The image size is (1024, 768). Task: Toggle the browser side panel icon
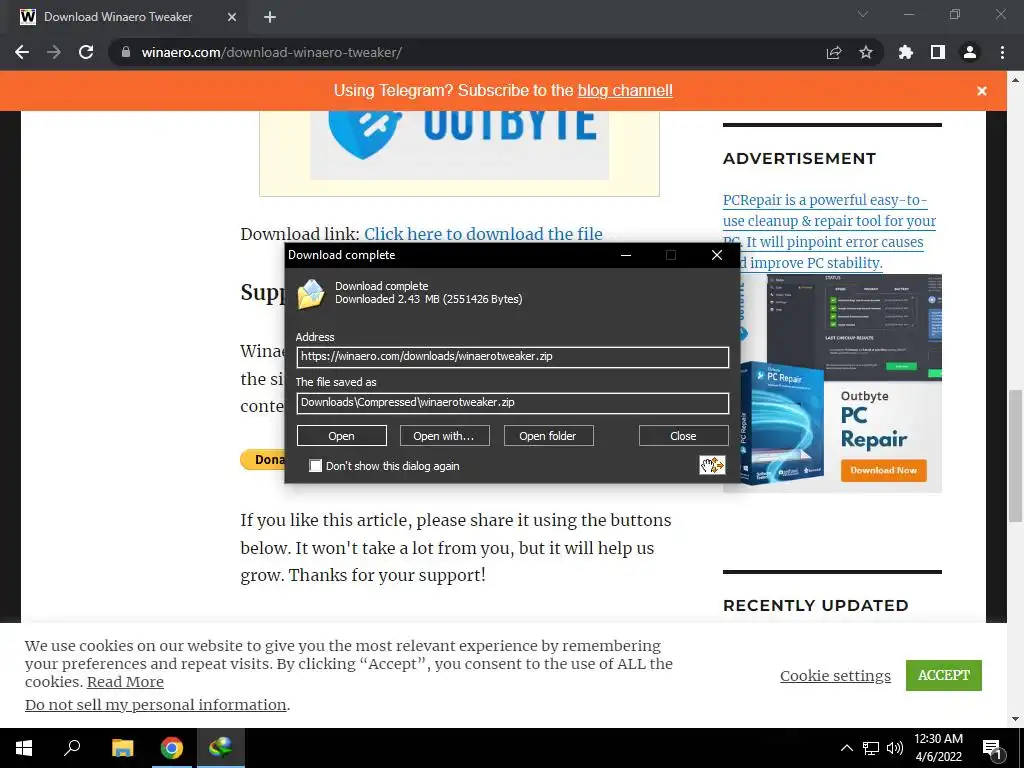point(938,52)
